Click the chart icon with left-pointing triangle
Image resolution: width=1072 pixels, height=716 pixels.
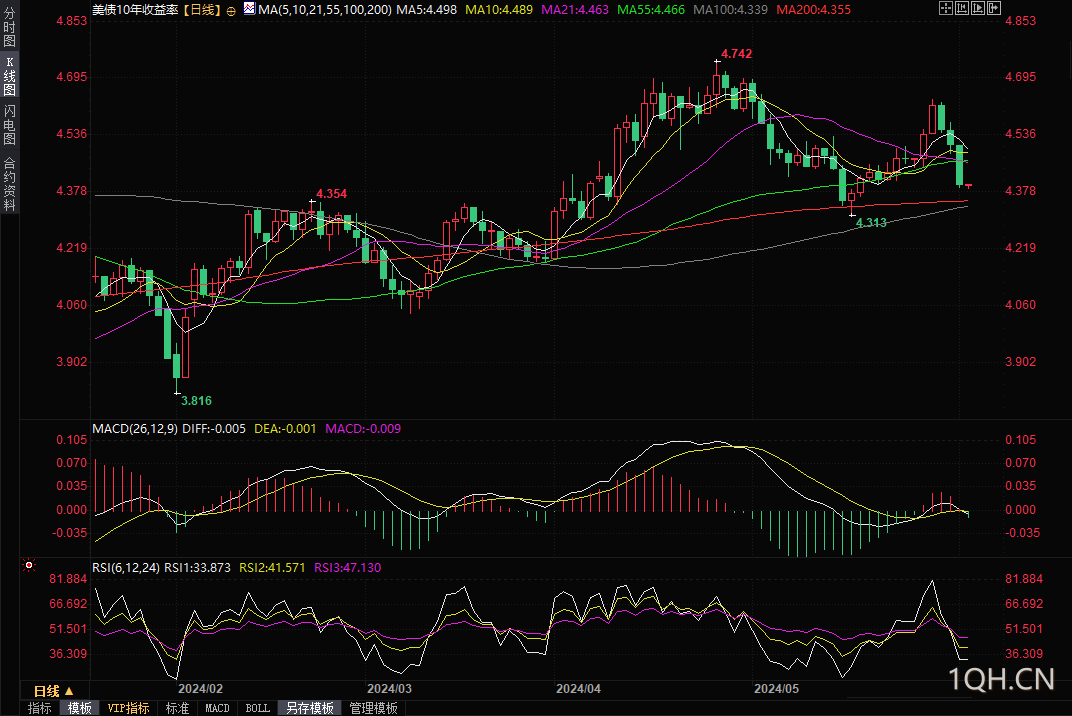pyautogui.click(x=962, y=8)
